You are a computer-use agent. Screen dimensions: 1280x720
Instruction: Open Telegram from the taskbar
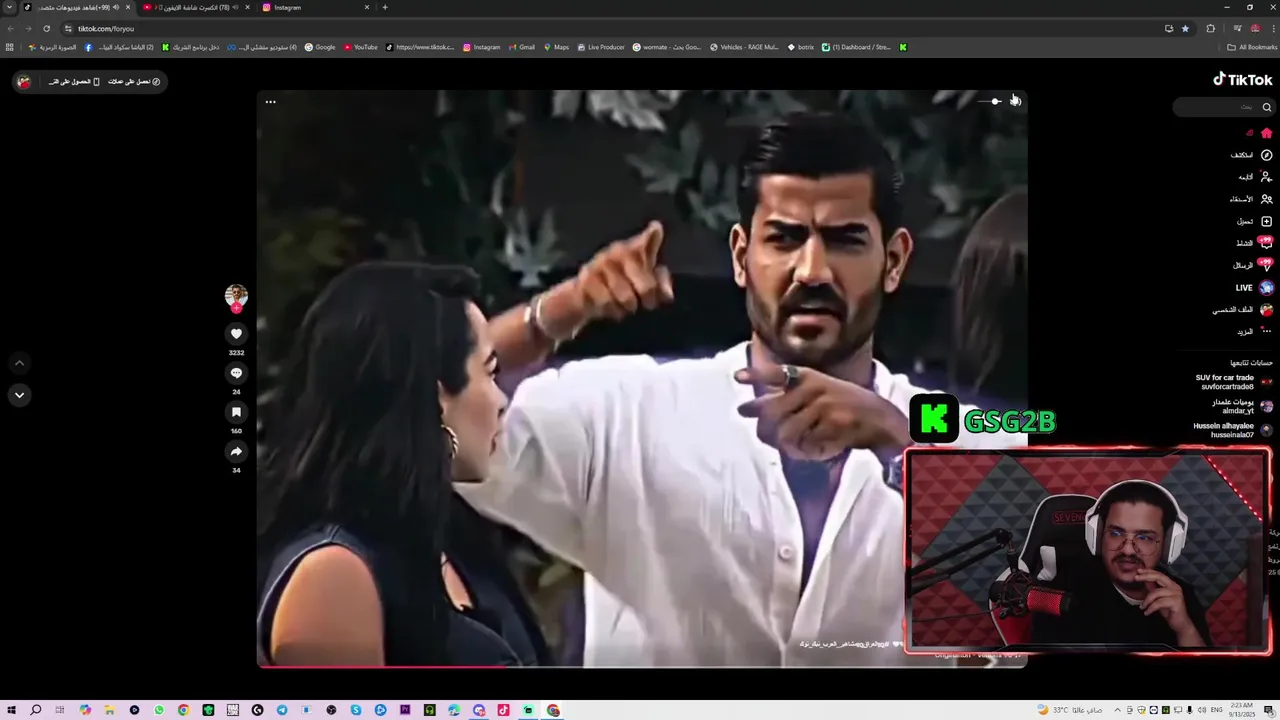(x=282, y=710)
